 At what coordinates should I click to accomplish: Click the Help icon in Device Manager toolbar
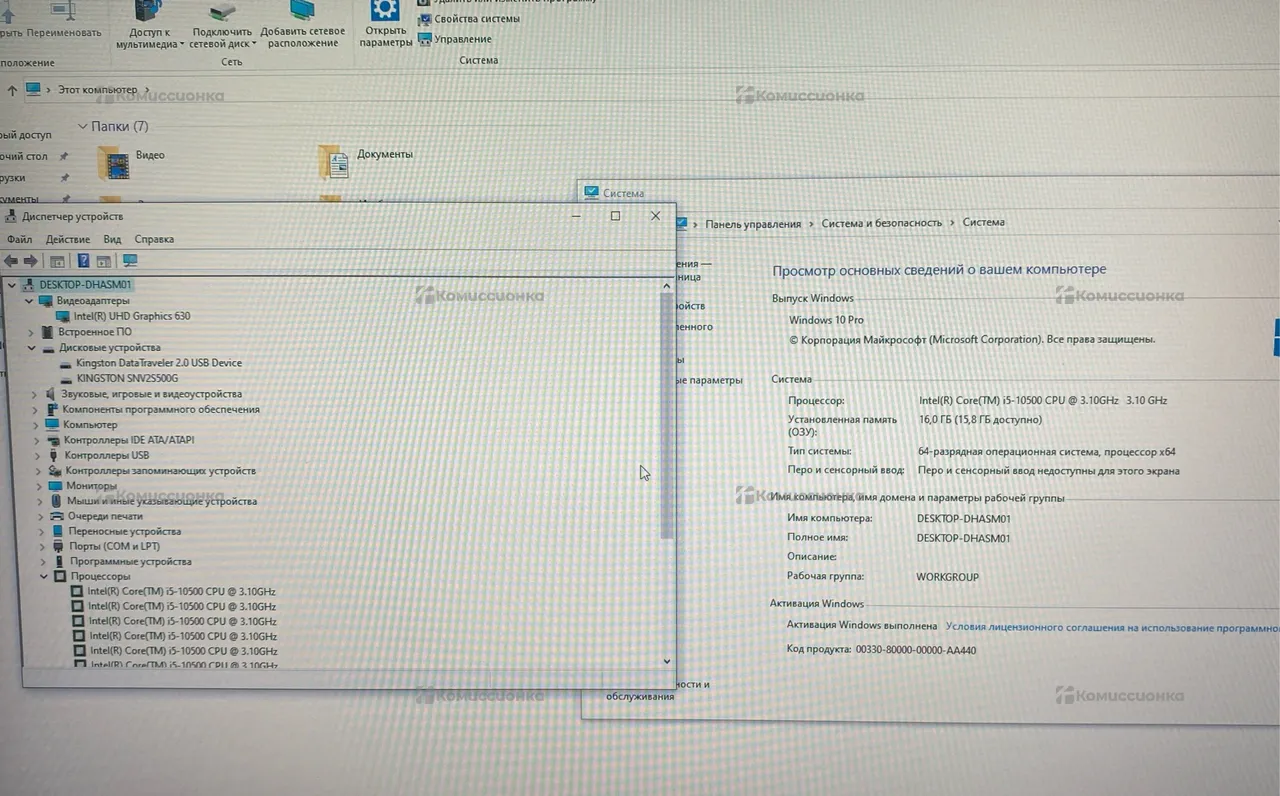coord(83,261)
